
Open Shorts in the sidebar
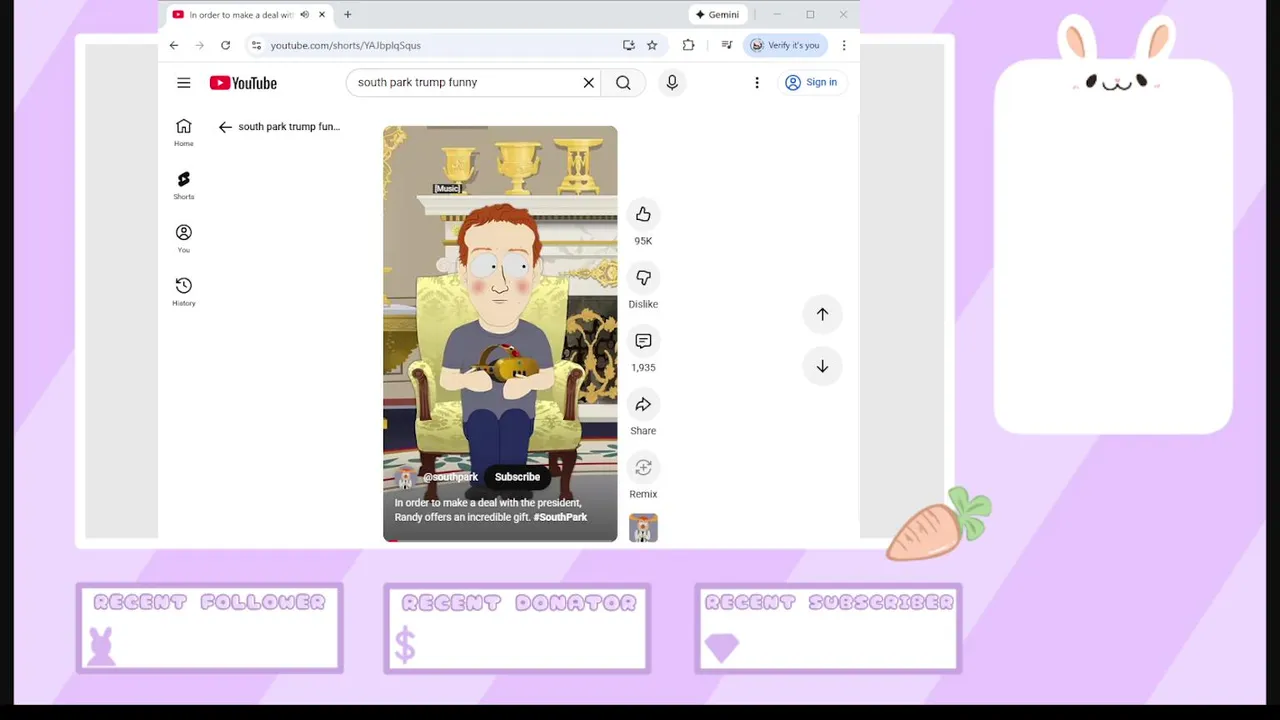click(x=184, y=185)
